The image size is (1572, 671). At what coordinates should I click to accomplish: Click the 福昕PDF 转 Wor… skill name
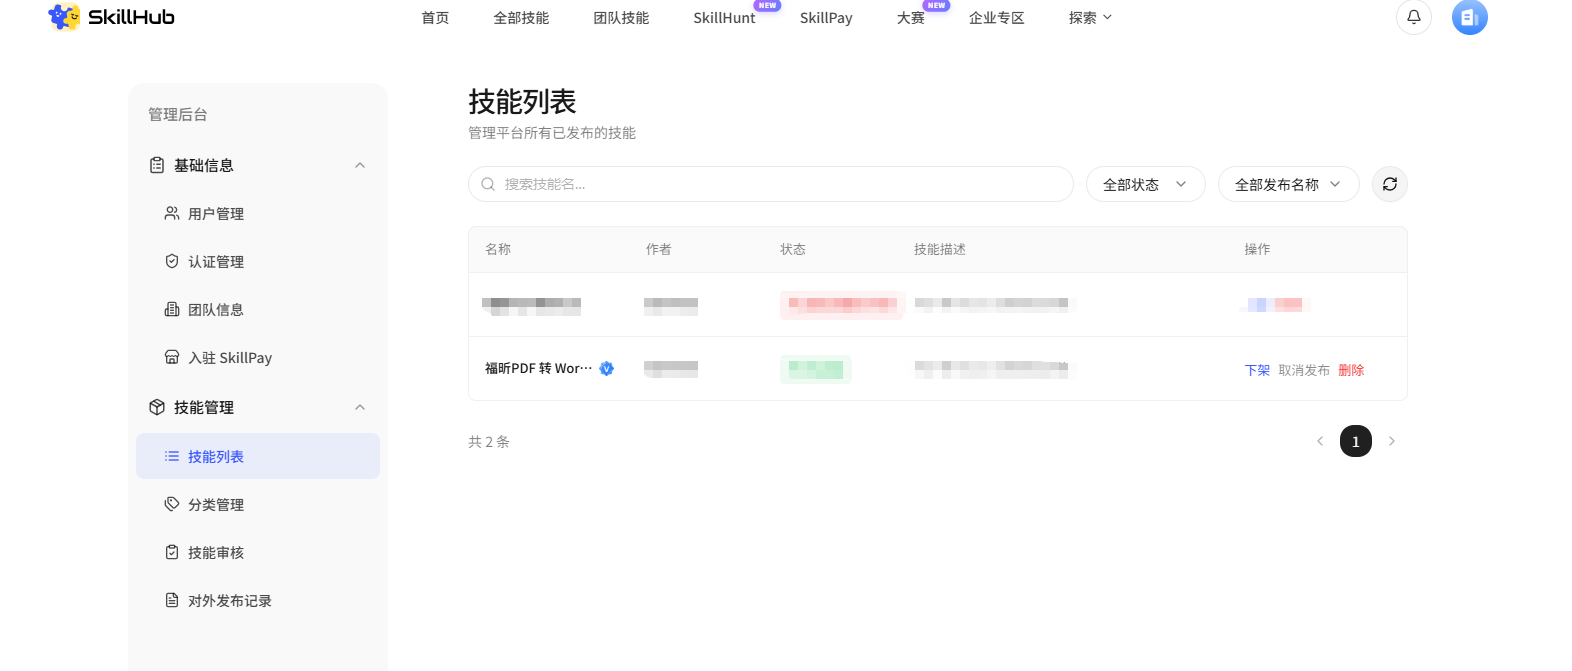pos(539,368)
